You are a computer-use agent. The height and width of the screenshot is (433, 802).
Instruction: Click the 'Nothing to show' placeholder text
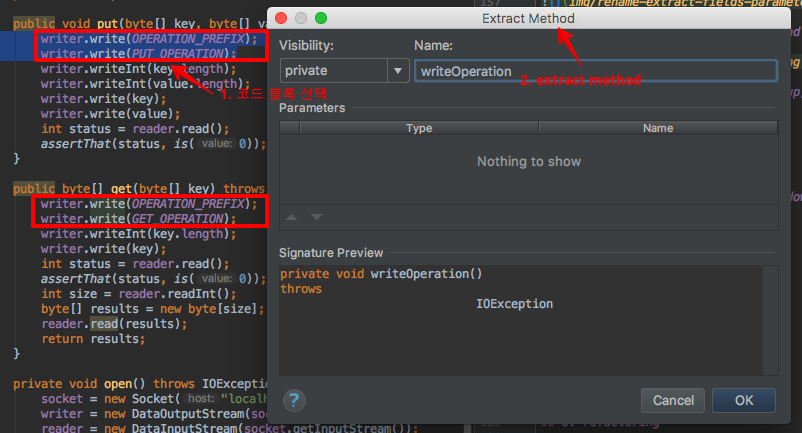click(x=529, y=162)
